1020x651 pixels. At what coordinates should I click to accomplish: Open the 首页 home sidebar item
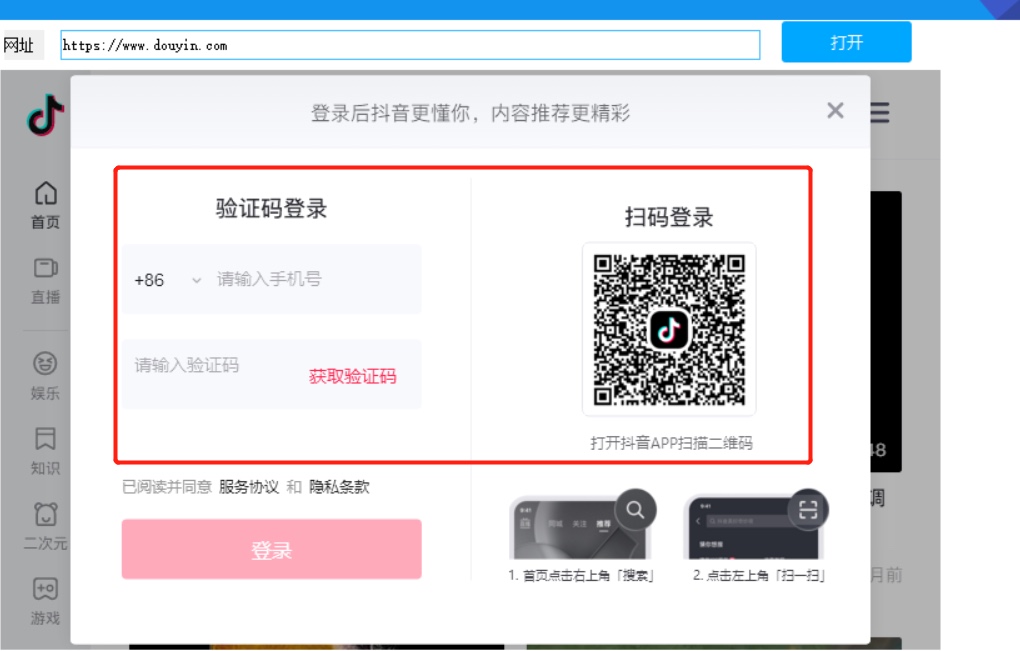46,206
